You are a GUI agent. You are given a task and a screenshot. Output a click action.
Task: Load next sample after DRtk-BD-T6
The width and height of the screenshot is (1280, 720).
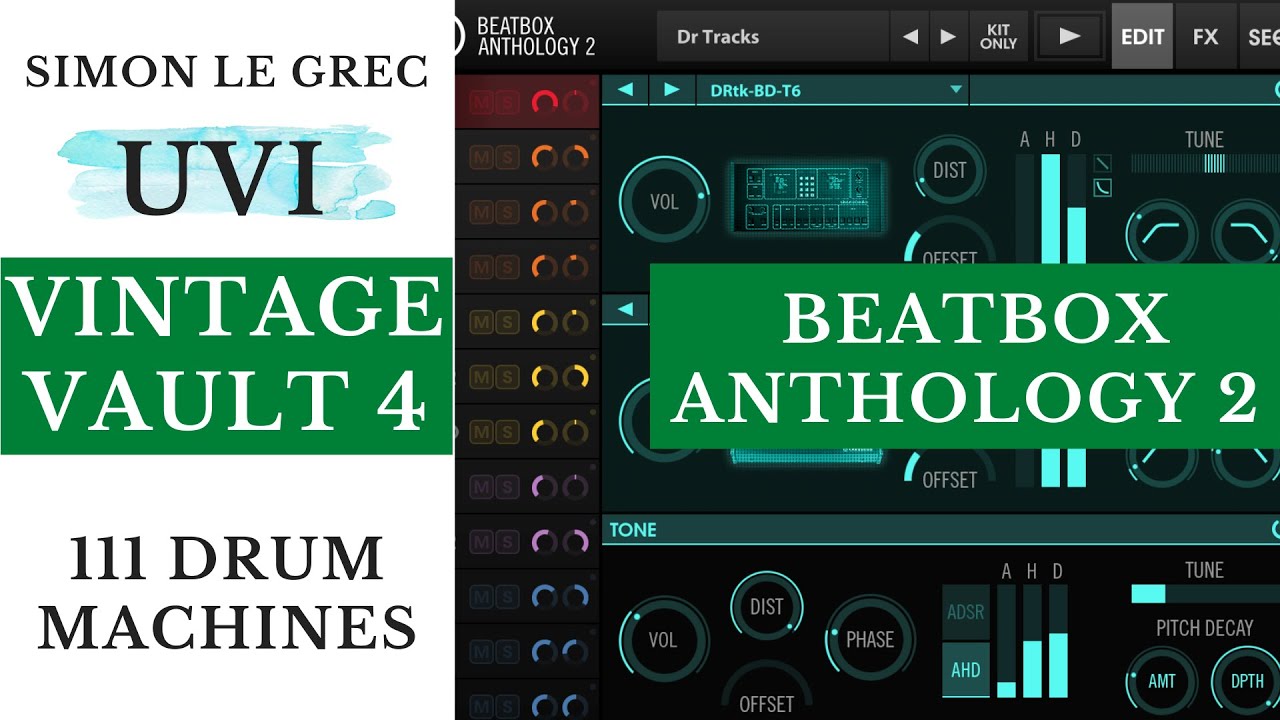[672, 90]
